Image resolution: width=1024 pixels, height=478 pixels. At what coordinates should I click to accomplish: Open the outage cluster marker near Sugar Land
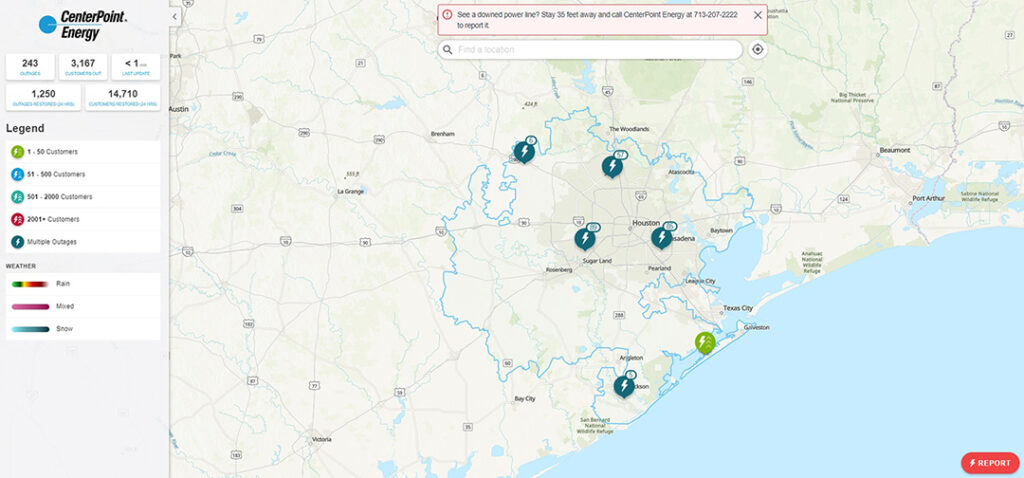point(585,238)
